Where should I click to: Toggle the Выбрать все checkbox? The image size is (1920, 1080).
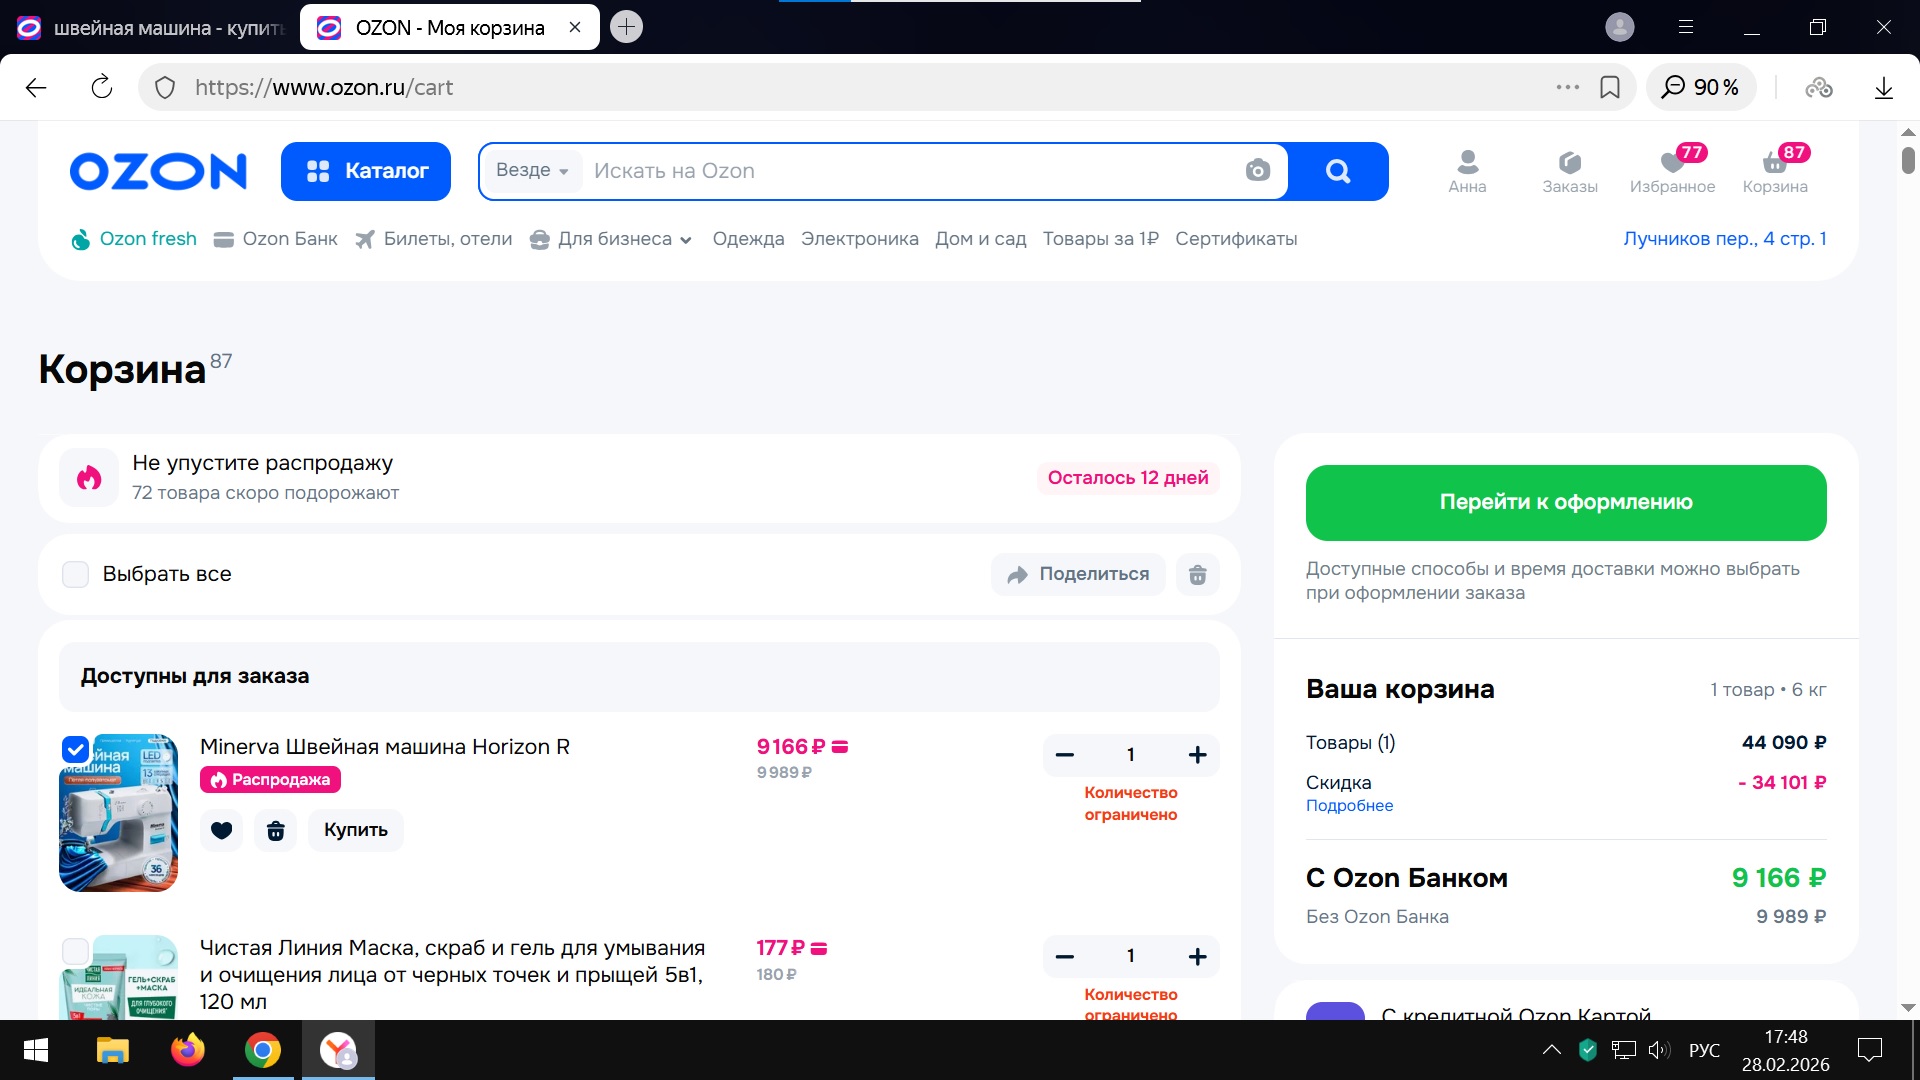click(76, 574)
